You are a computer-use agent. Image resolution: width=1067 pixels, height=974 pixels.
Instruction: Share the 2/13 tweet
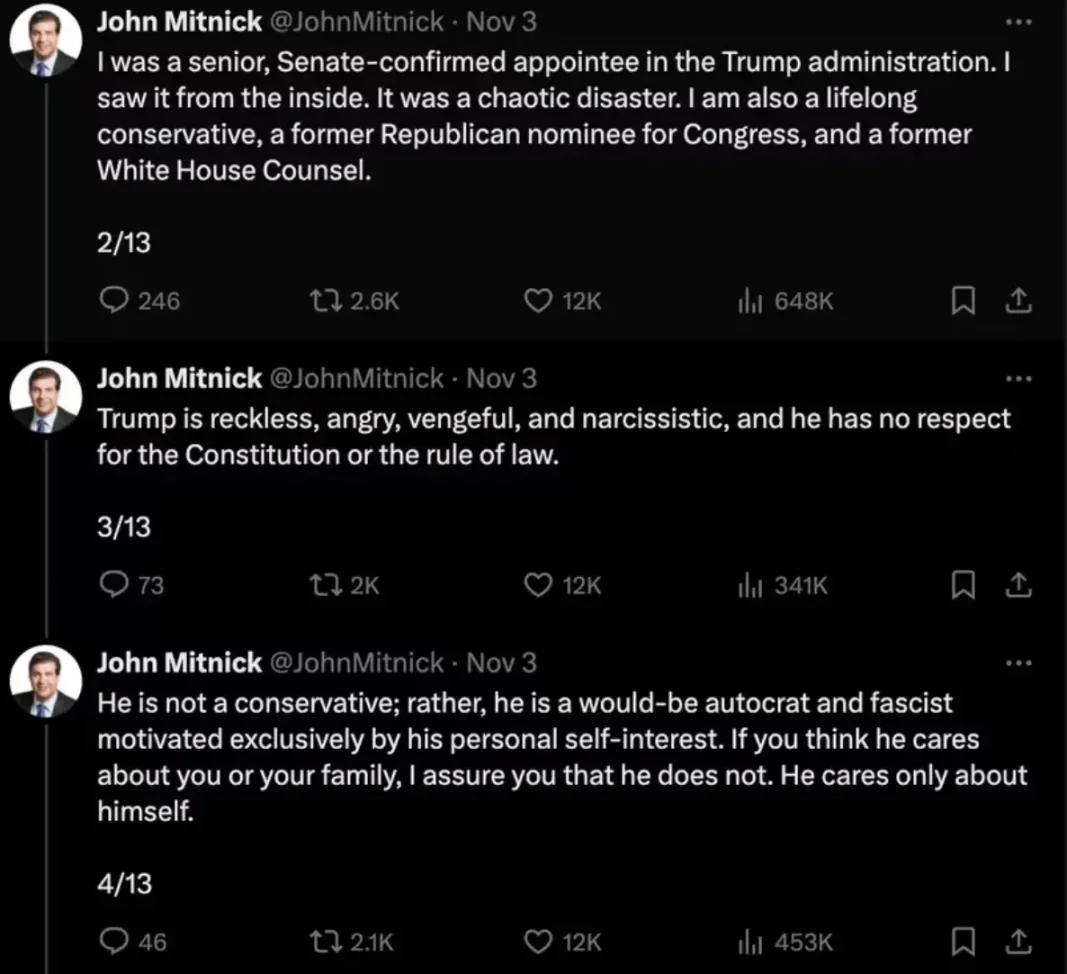point(1017,300)
